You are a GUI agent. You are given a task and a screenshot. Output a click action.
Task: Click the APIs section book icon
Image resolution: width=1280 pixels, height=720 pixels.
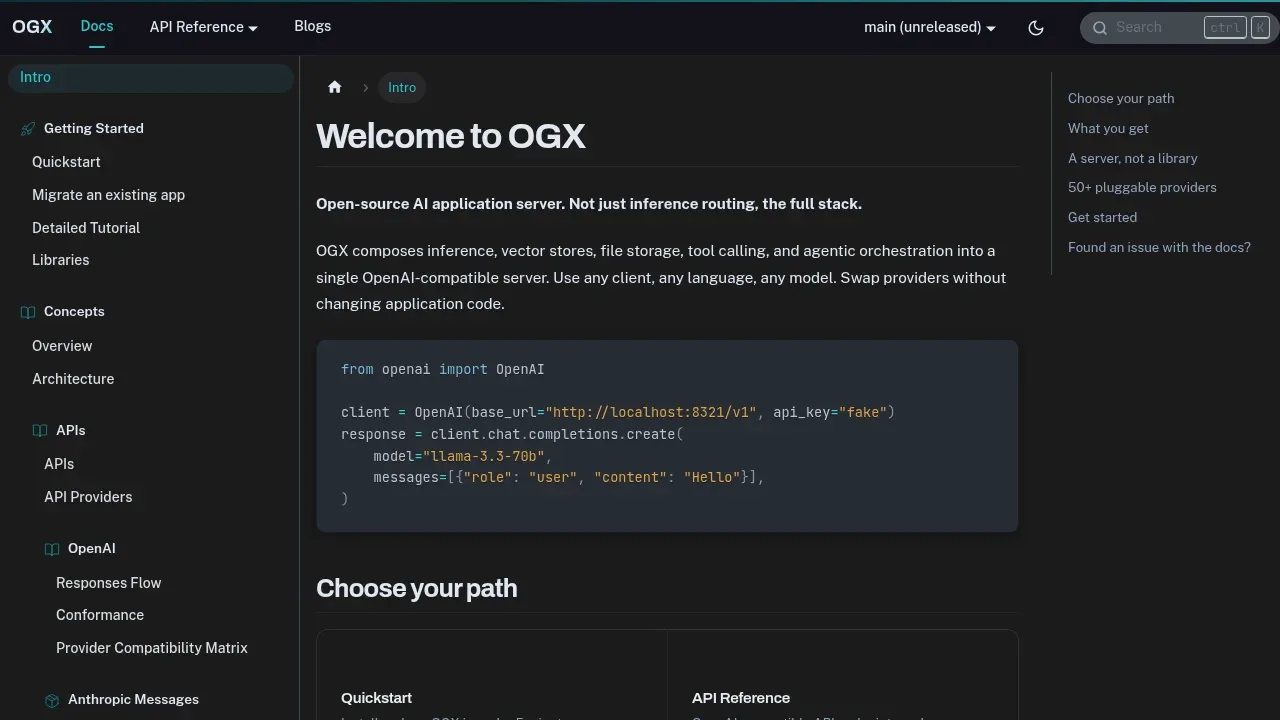click(40, 431)
